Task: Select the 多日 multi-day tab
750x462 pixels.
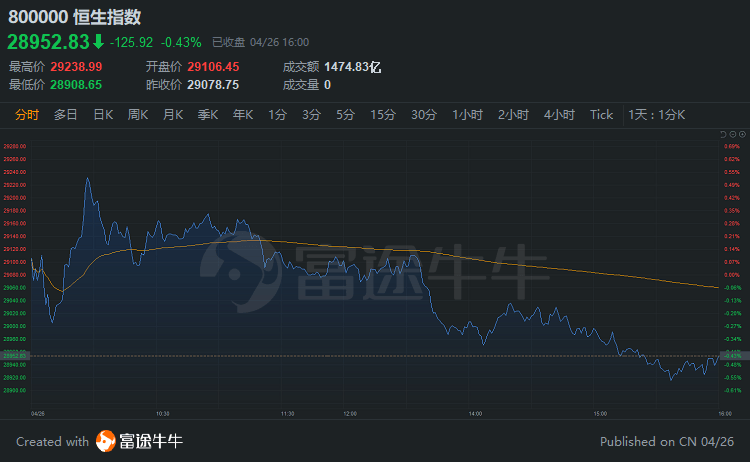Action: coord(66,115)
